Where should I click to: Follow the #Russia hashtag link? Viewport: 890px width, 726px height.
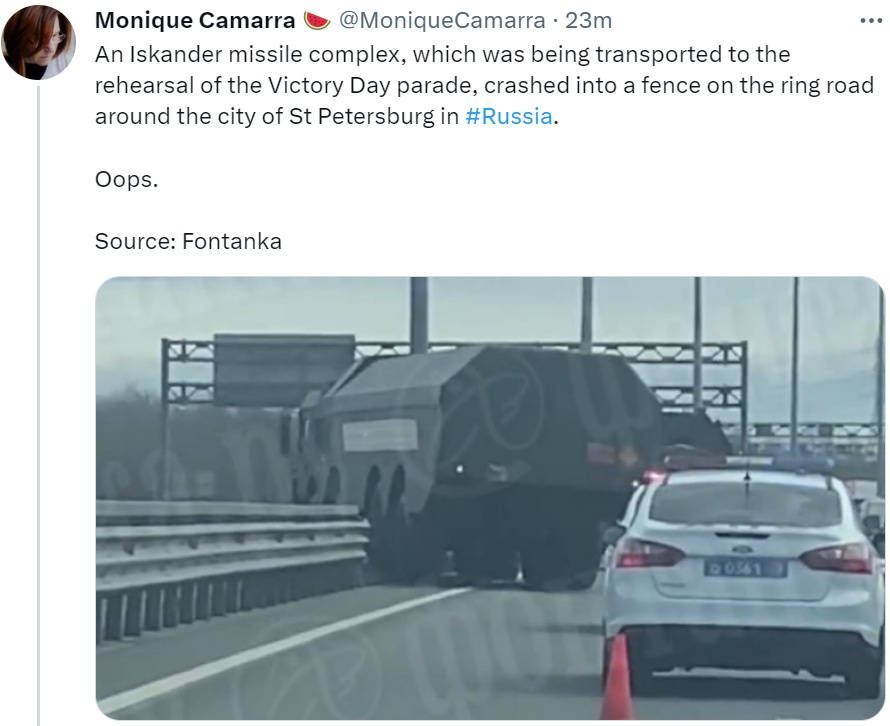click(x=509, y=116)
